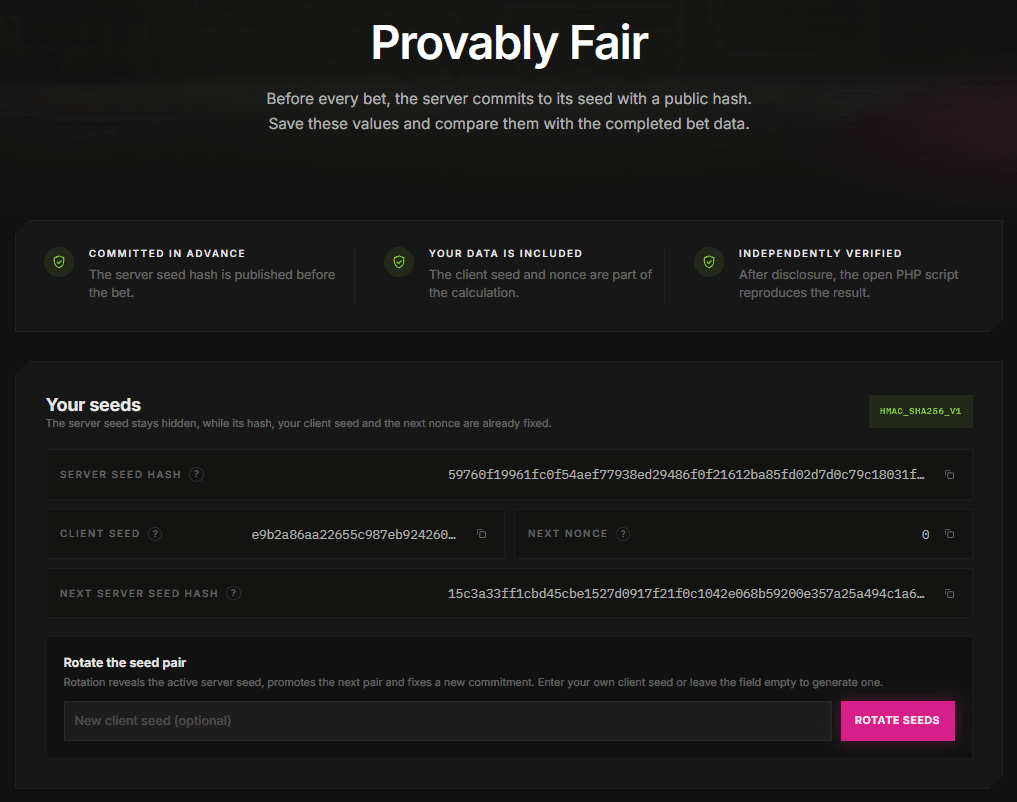
Task: Click the Committed in Advance shield icon
Action: 59,262
